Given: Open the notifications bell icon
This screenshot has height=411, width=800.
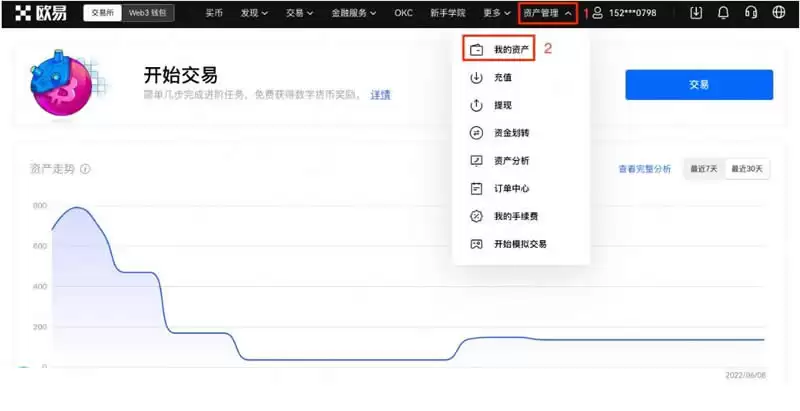Looking at the screenshot, I should pyautogui.click(x=724, y=14).
